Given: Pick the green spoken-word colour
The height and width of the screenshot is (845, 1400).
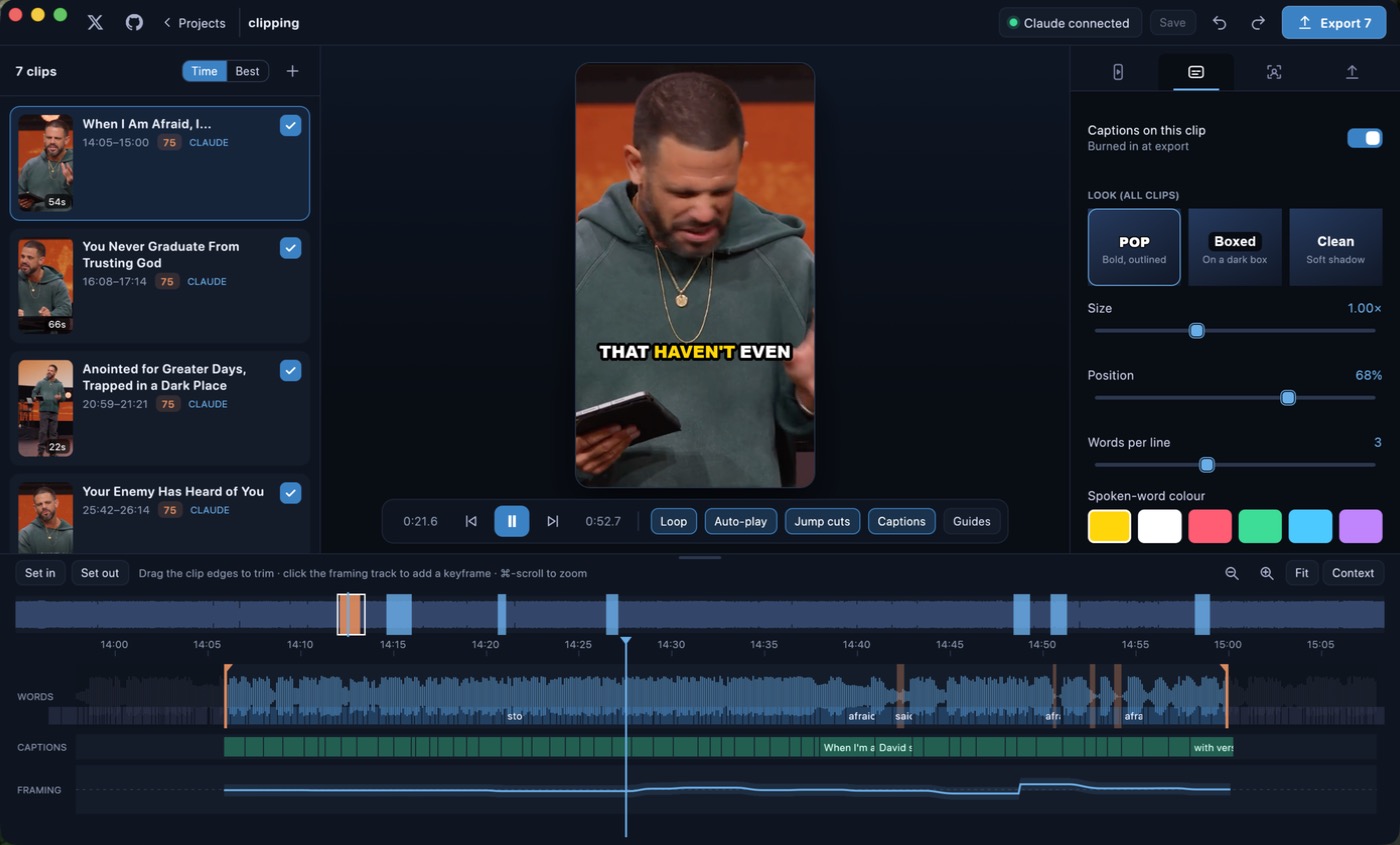Looking at the screenshot, I should [x=1260, y=526].
